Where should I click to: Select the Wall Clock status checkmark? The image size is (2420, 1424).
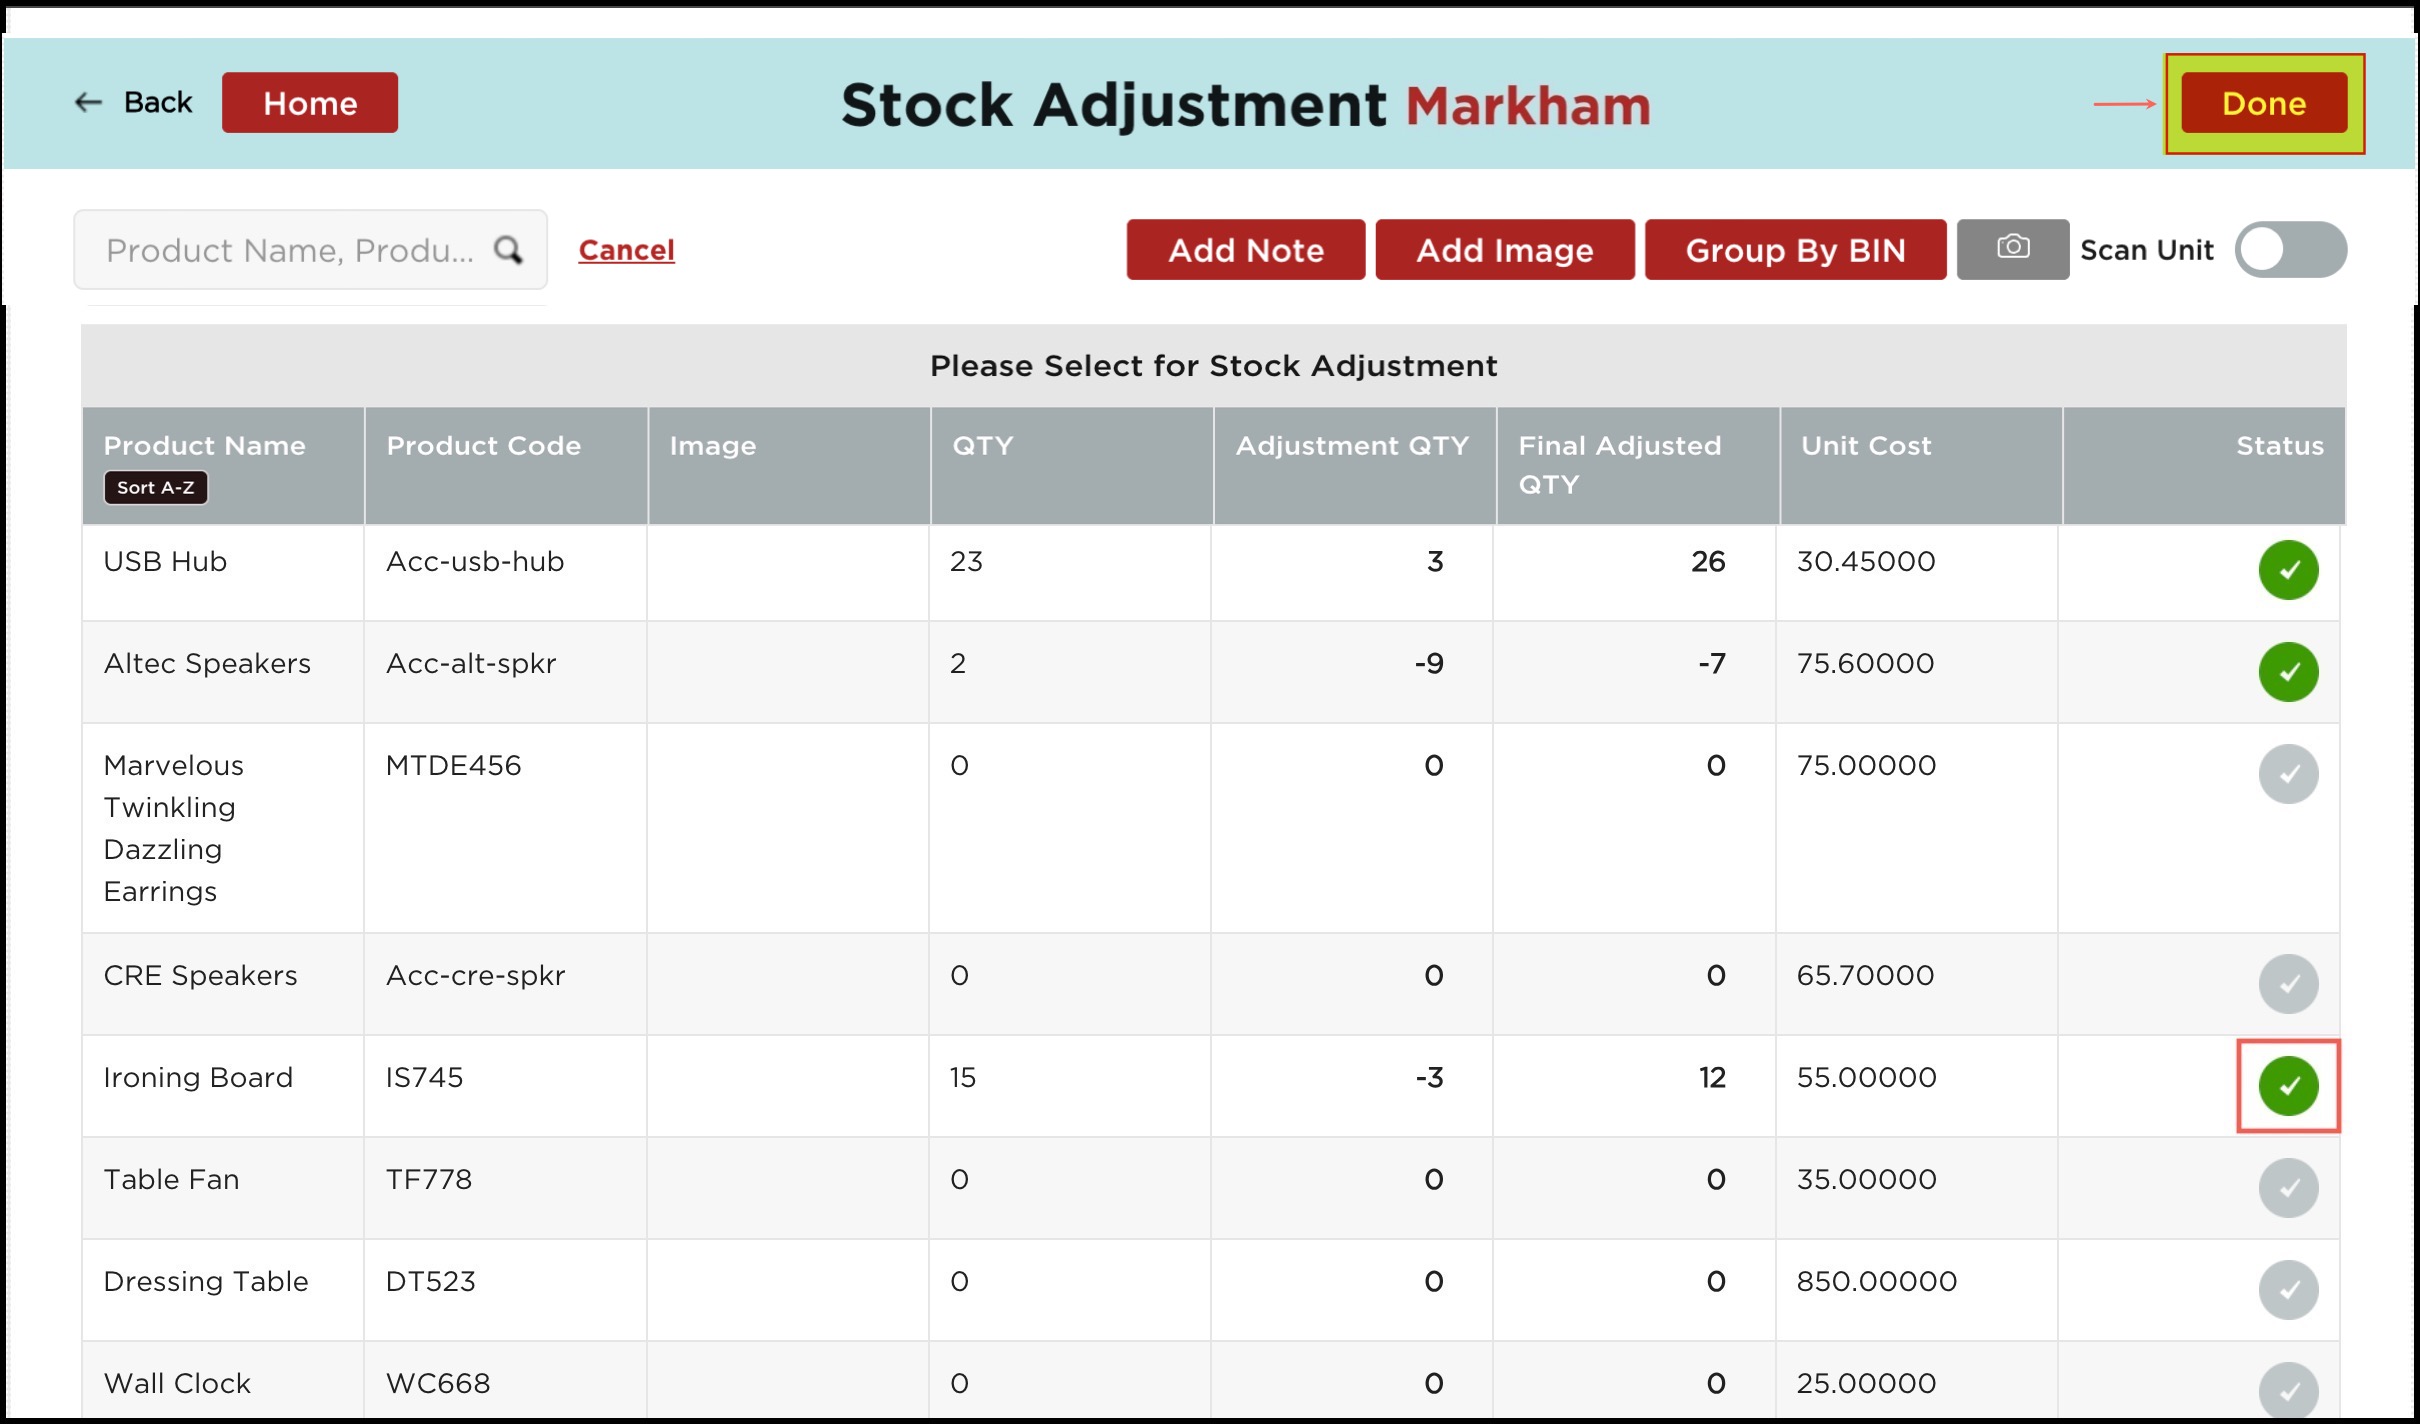[2288, 1390]
